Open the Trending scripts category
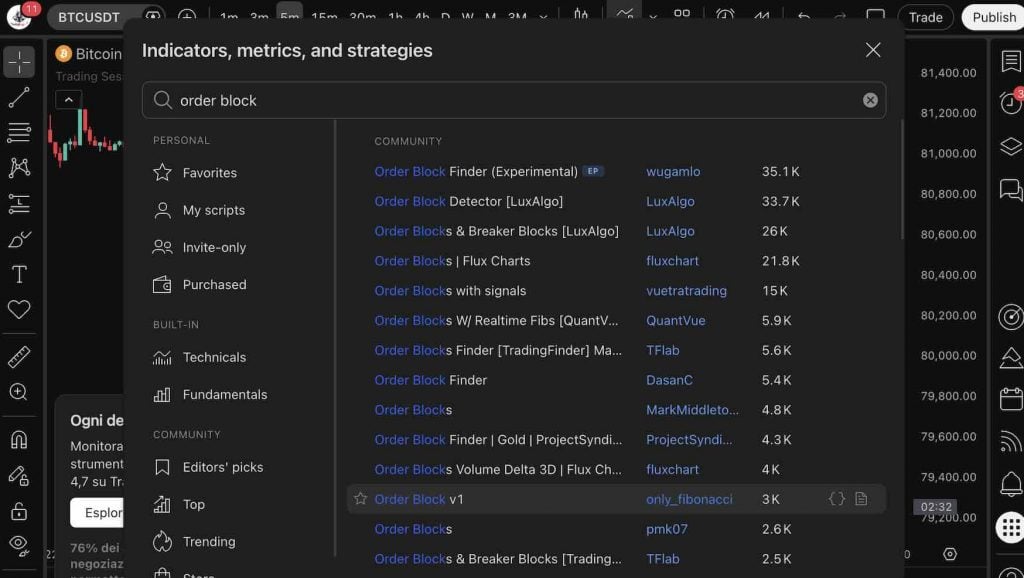The height and width of the screenshot is (578, 1024). (208, 541)
